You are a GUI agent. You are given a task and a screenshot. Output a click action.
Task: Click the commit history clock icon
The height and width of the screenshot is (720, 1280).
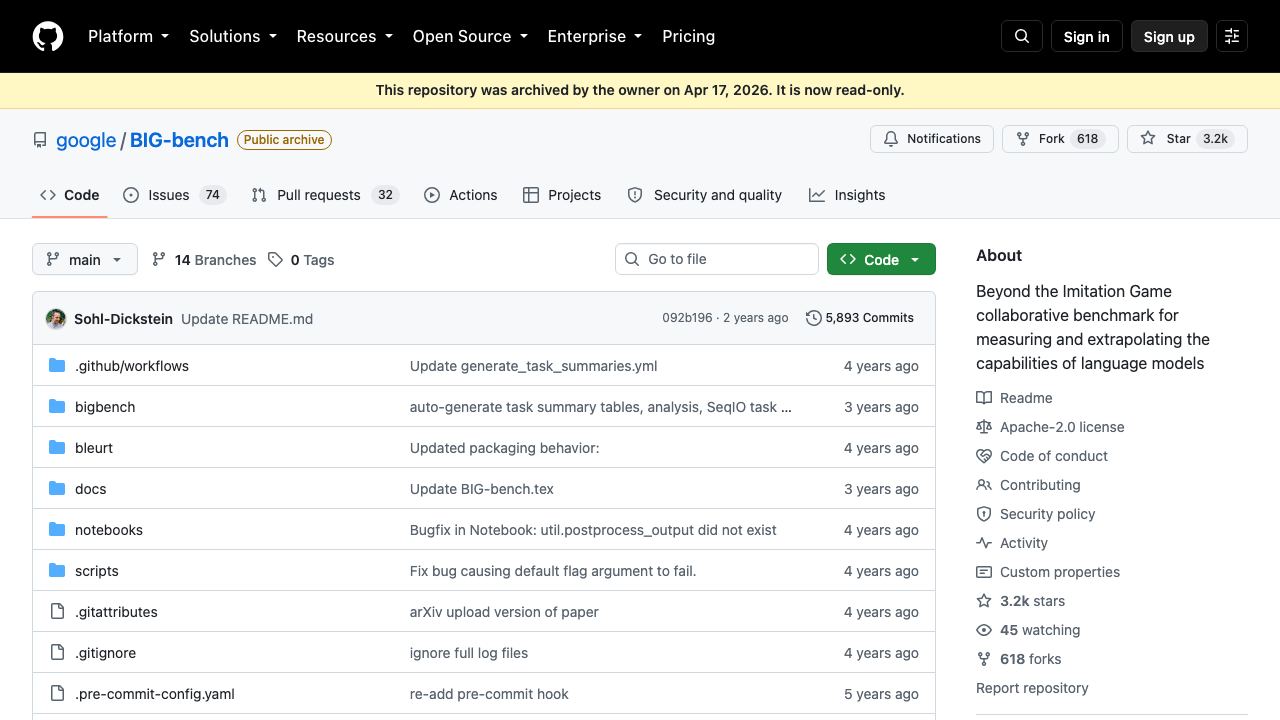(x=814, y=318)
